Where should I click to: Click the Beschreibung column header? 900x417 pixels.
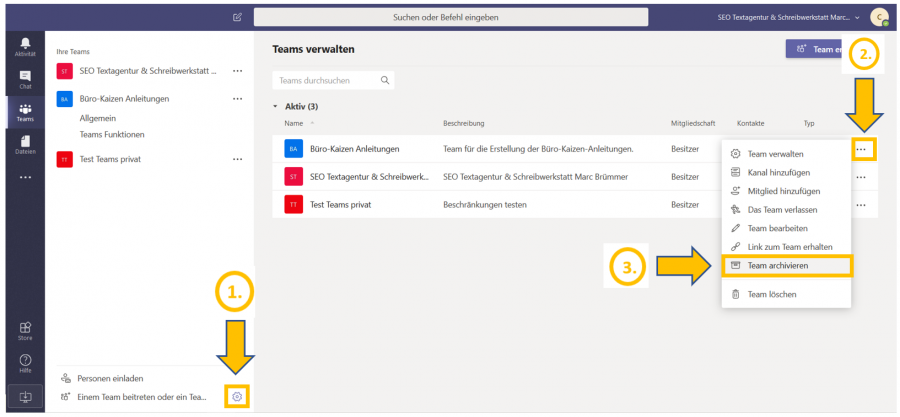tap(464, 123)
